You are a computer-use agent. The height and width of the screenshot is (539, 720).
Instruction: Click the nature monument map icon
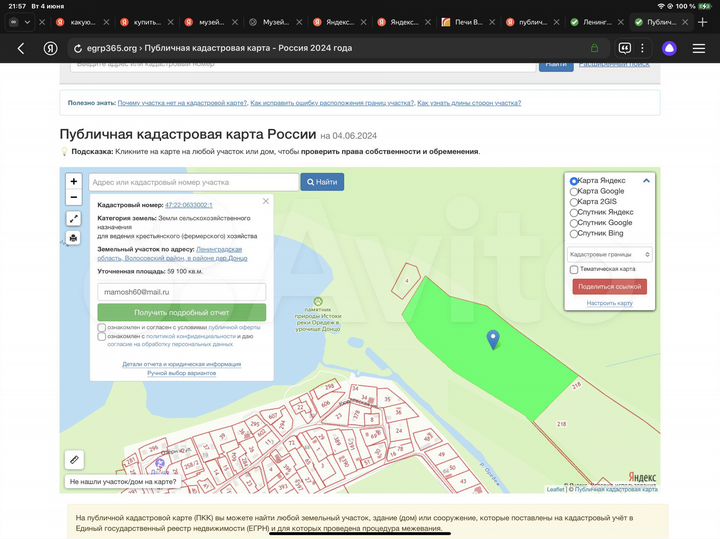pos(318,302)
